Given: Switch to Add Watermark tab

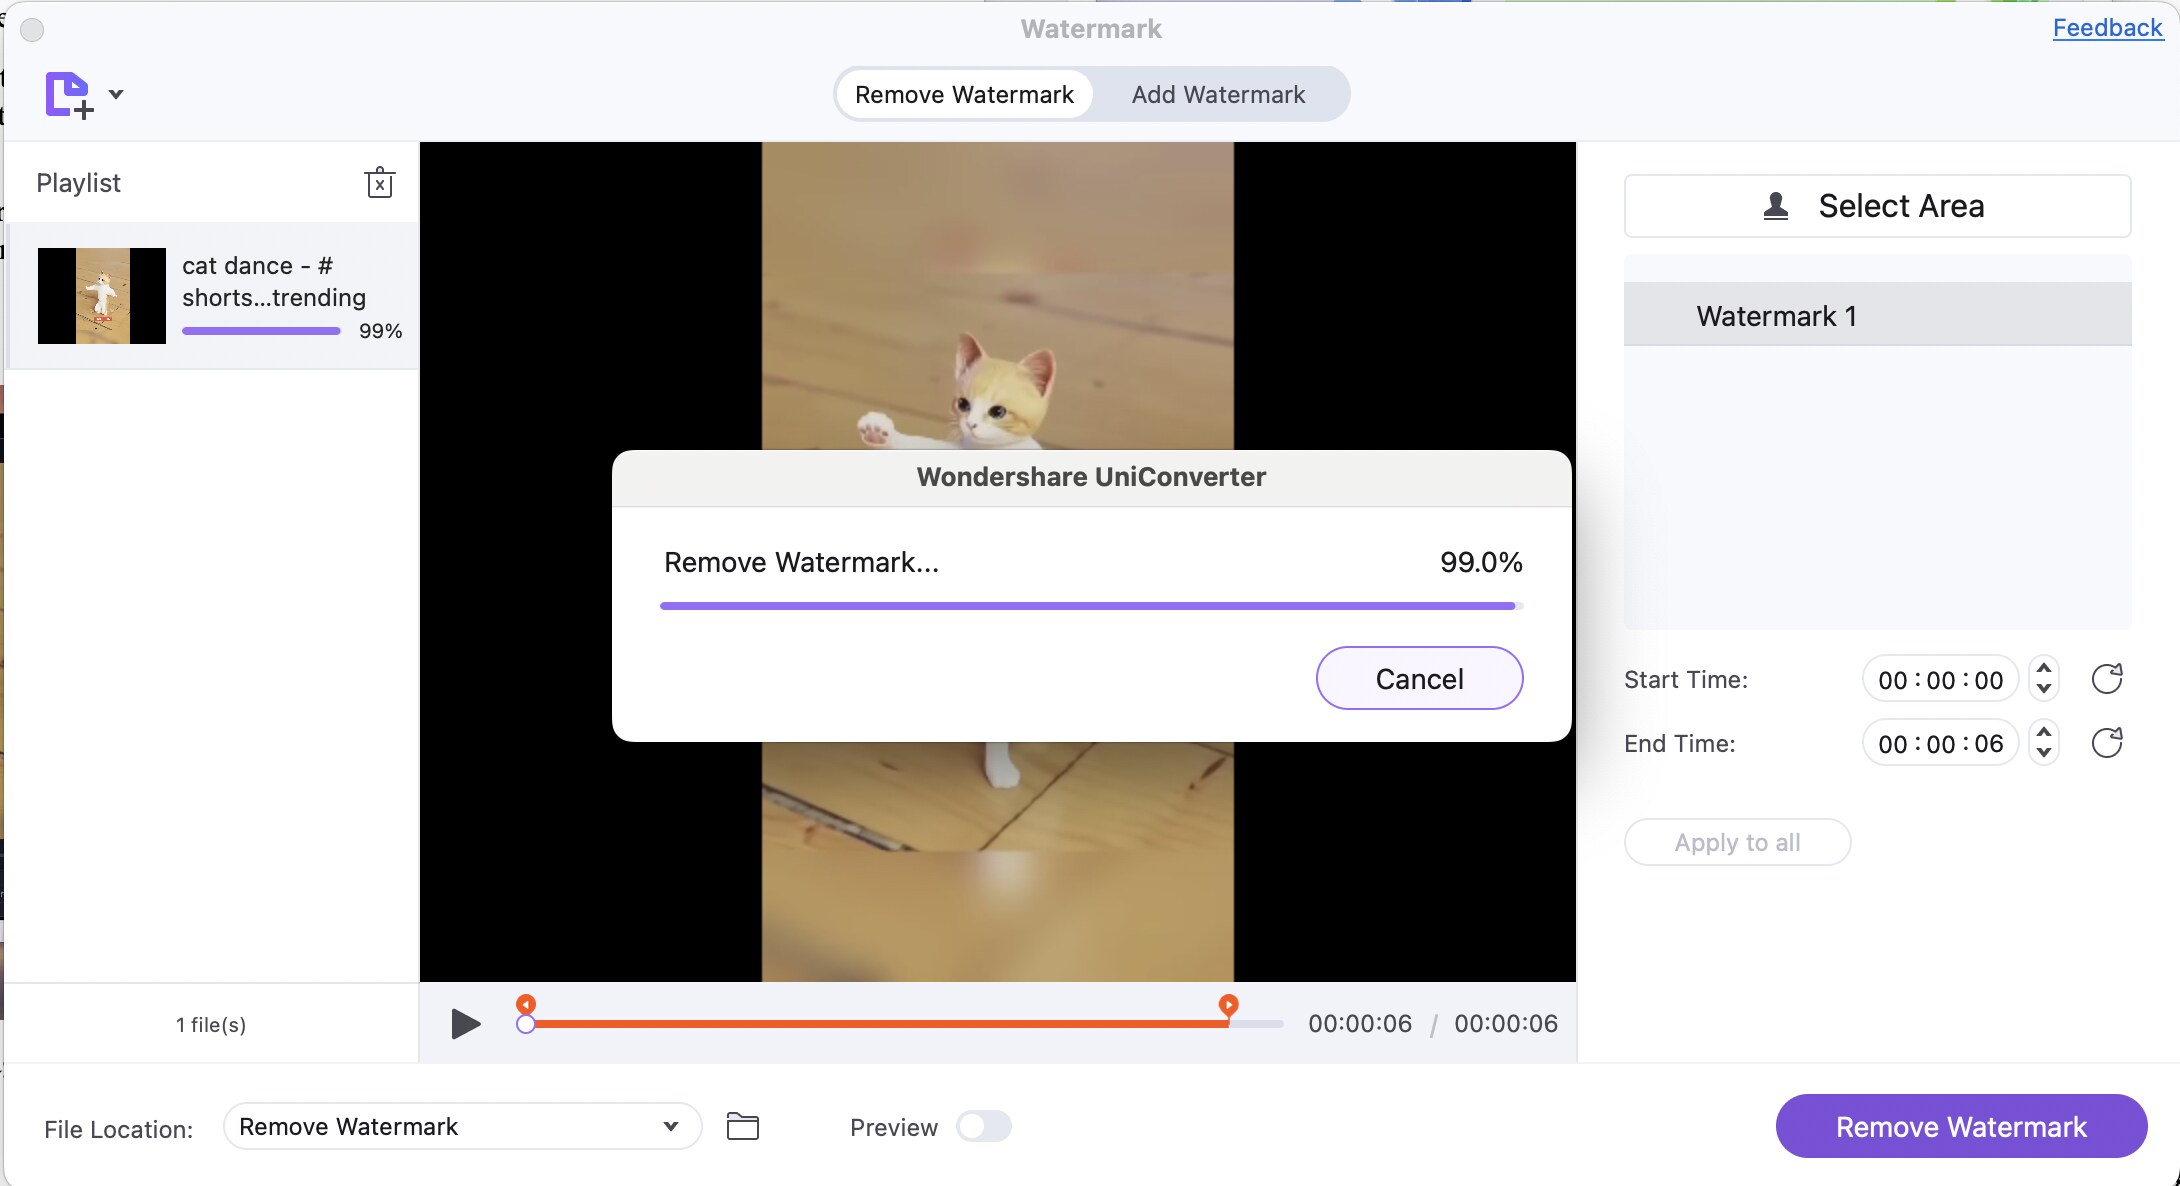Looking at the screenshot, I should [1218, 94].
